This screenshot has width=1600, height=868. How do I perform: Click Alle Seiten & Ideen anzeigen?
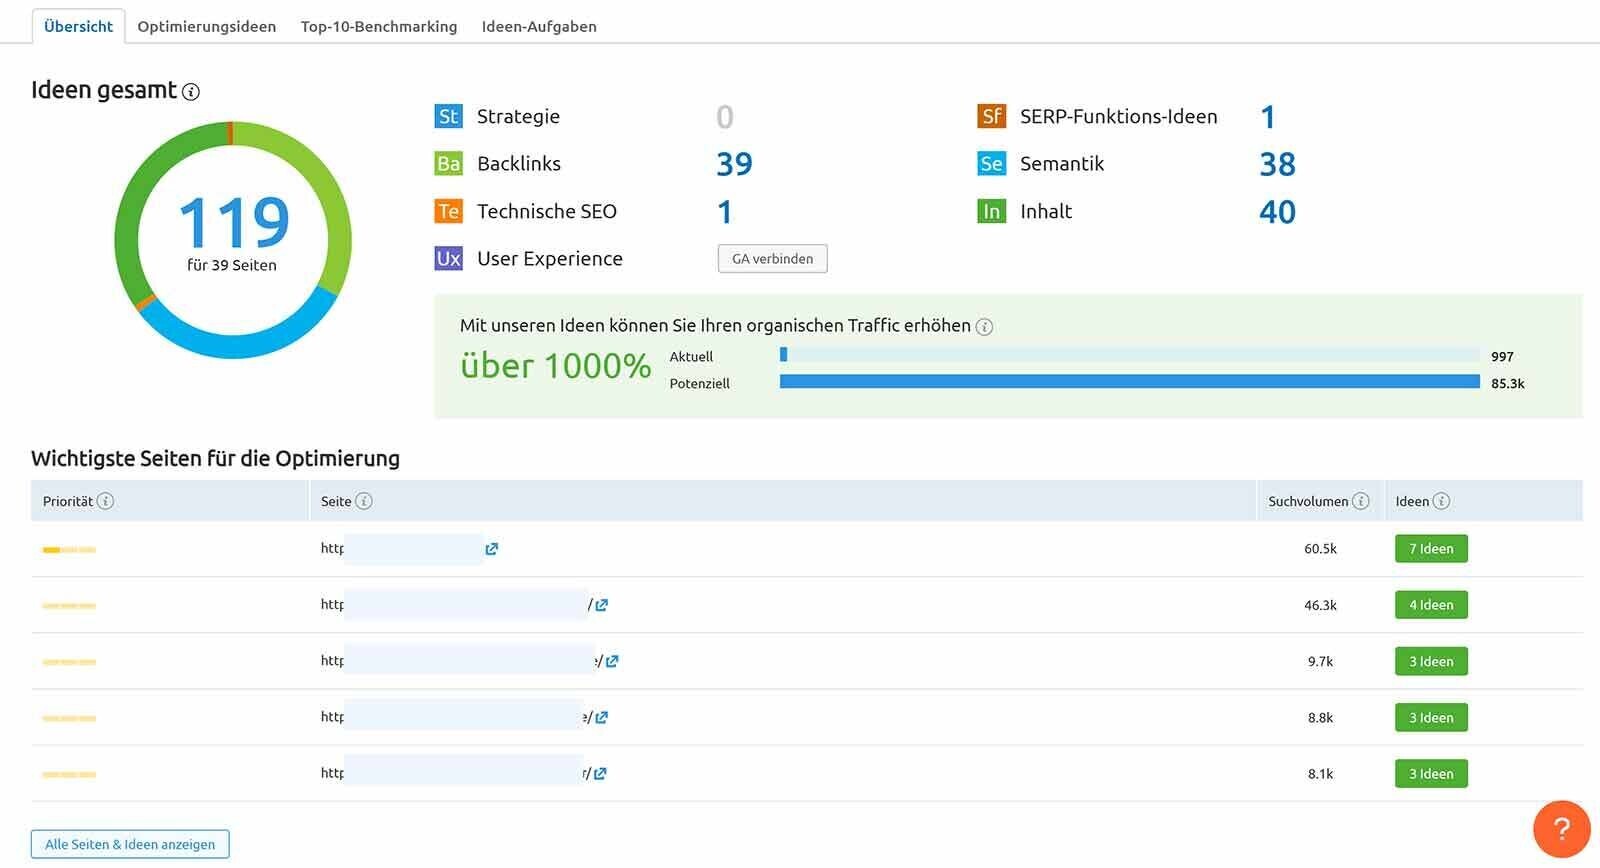point(130,844)
